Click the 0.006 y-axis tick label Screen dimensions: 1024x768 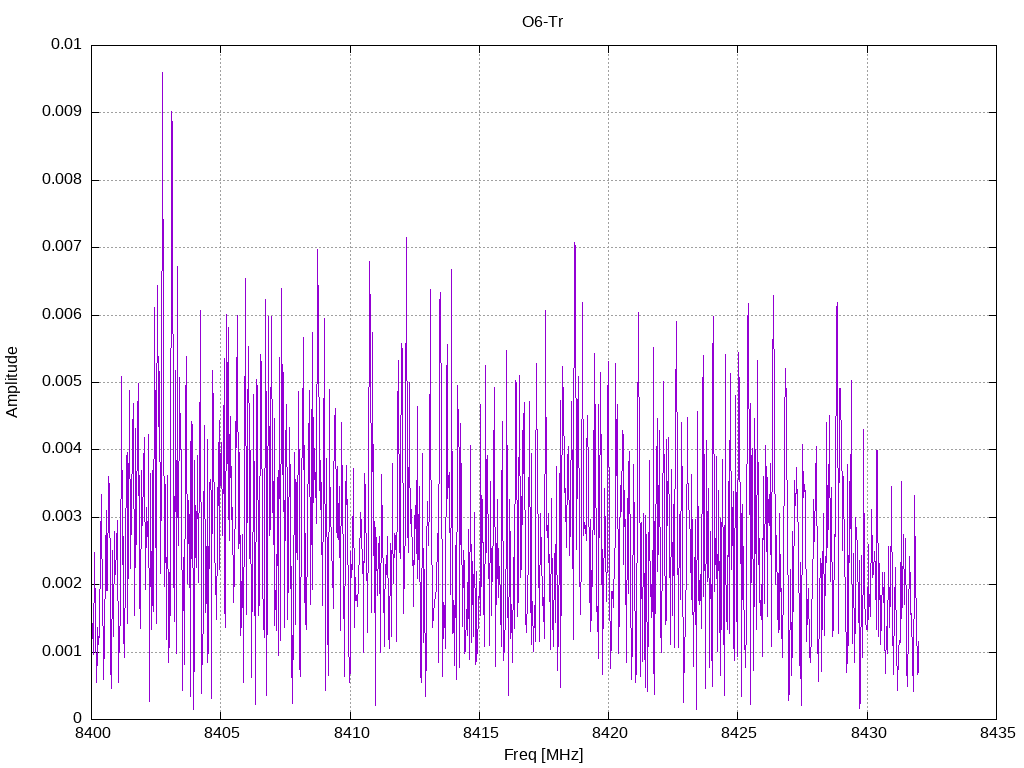pyautogui.click(x=62, y=315)
